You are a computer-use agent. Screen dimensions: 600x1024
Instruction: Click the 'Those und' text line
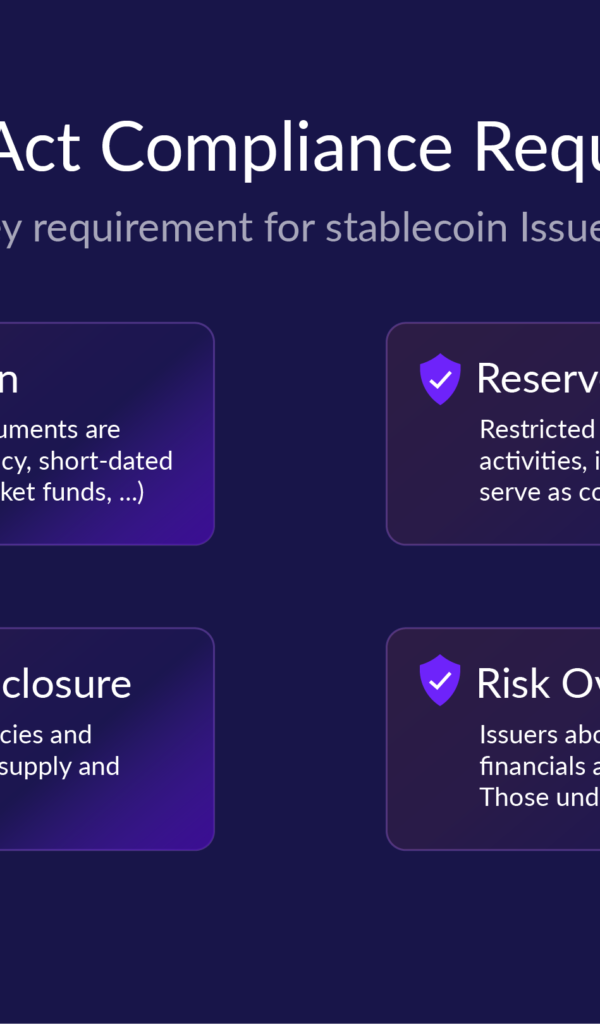(539, 797)
